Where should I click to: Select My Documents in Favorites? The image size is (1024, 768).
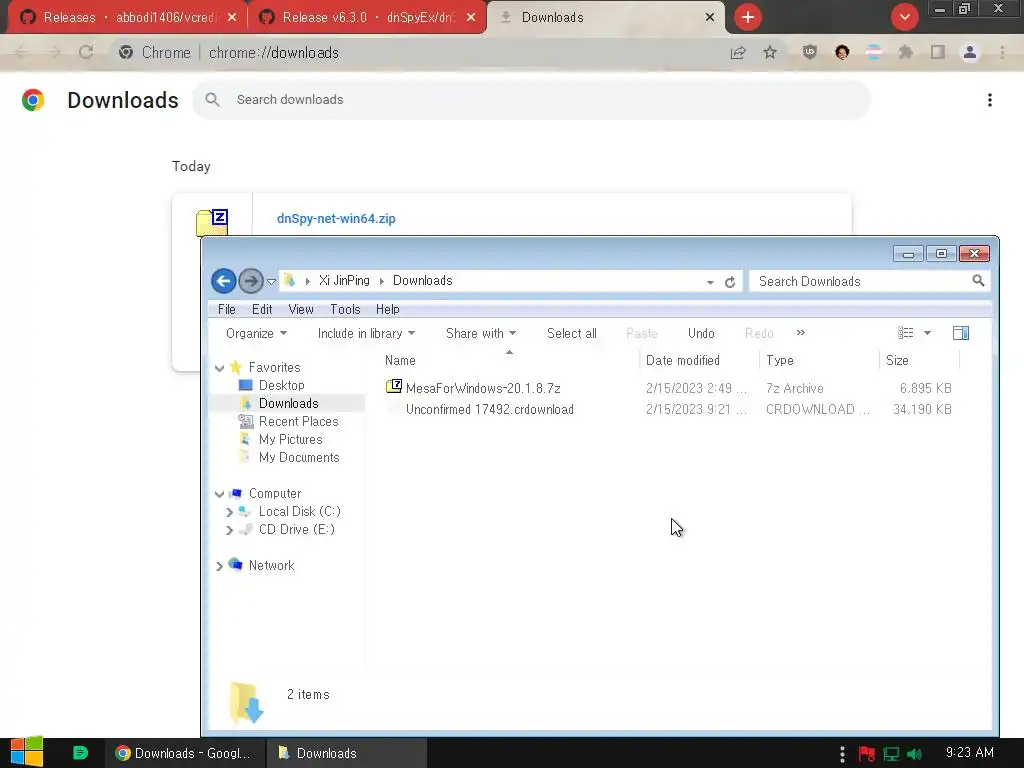(299, 458)
